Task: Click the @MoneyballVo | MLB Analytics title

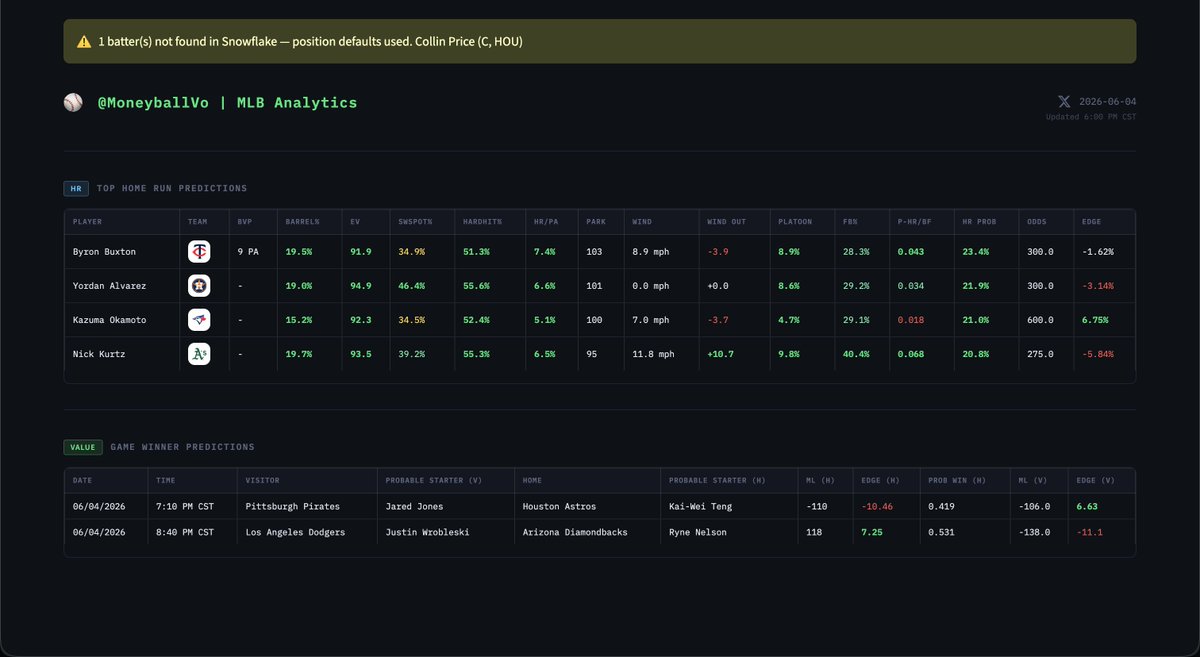Action: point(227,103)
